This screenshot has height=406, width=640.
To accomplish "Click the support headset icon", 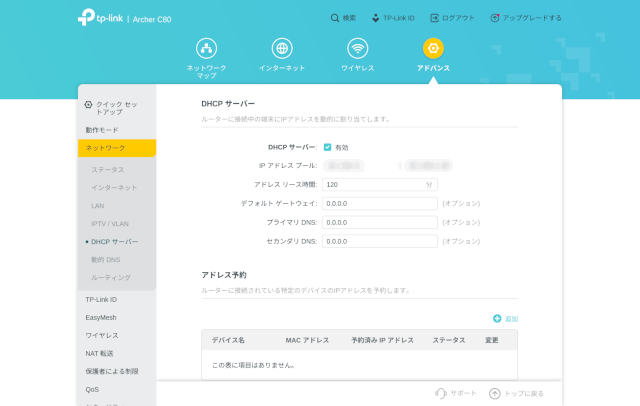I will pyautogui.click(x=440, y=393).
